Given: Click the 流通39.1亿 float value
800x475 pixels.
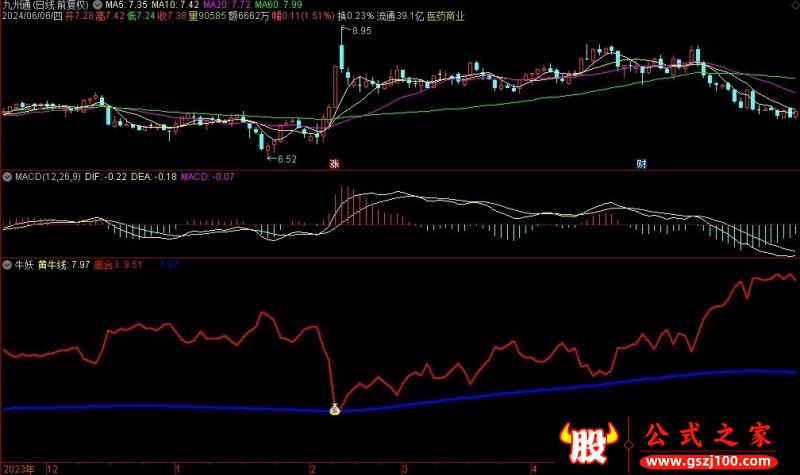Looking at the screenshot, I should tap(401, 16).
